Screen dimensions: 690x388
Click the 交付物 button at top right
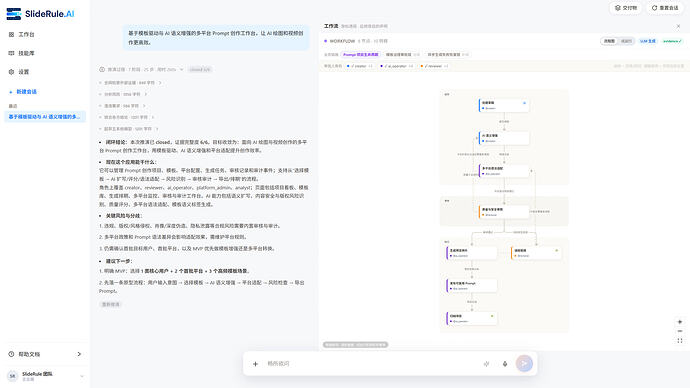(x=626, y=8)
